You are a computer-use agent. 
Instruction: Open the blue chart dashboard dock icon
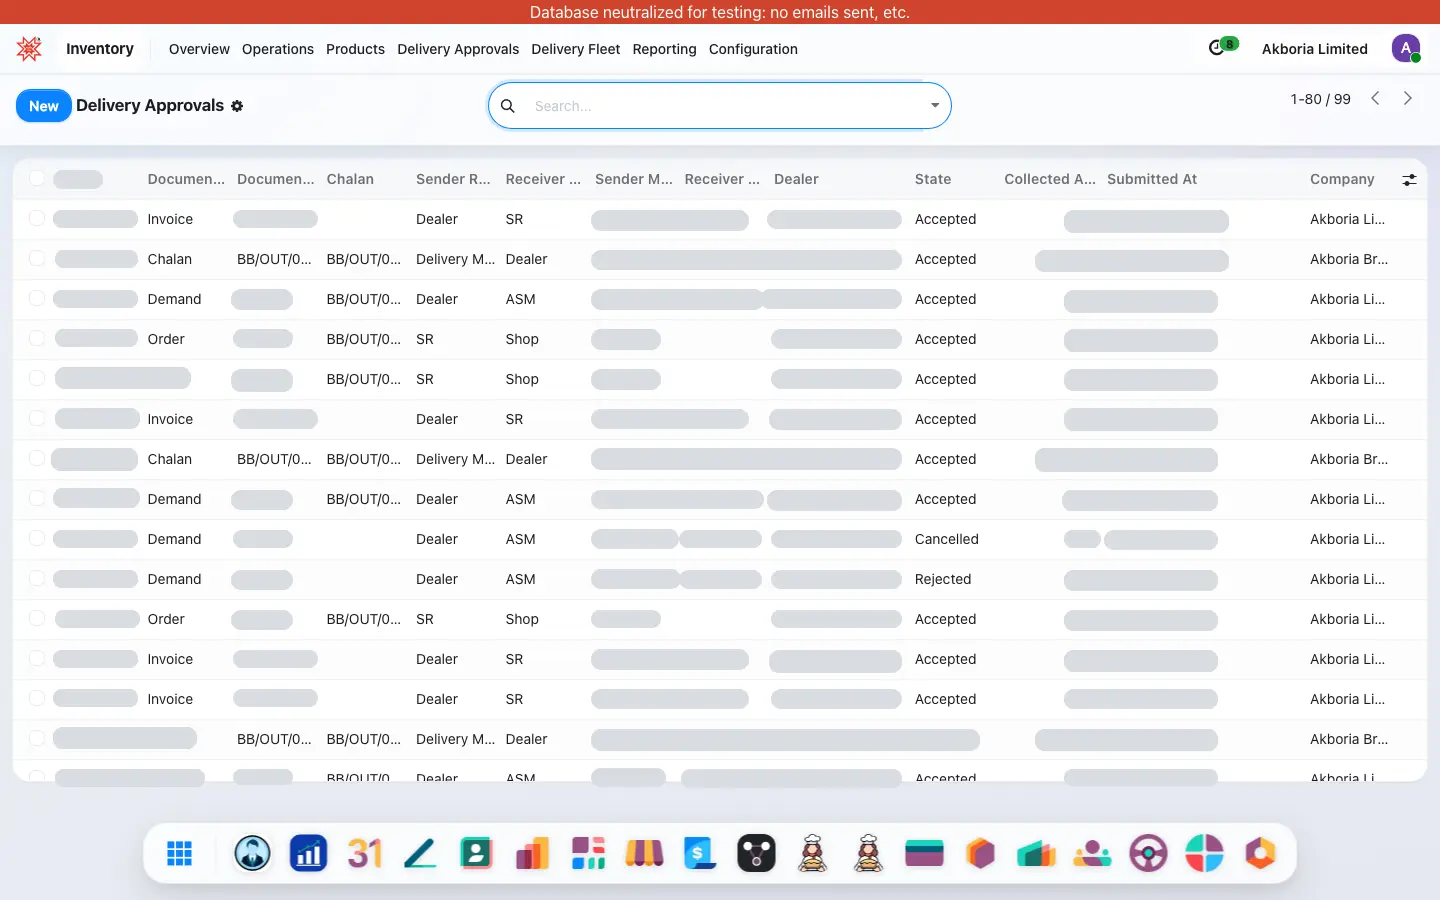pyautogui.click(x=308, y=853)
